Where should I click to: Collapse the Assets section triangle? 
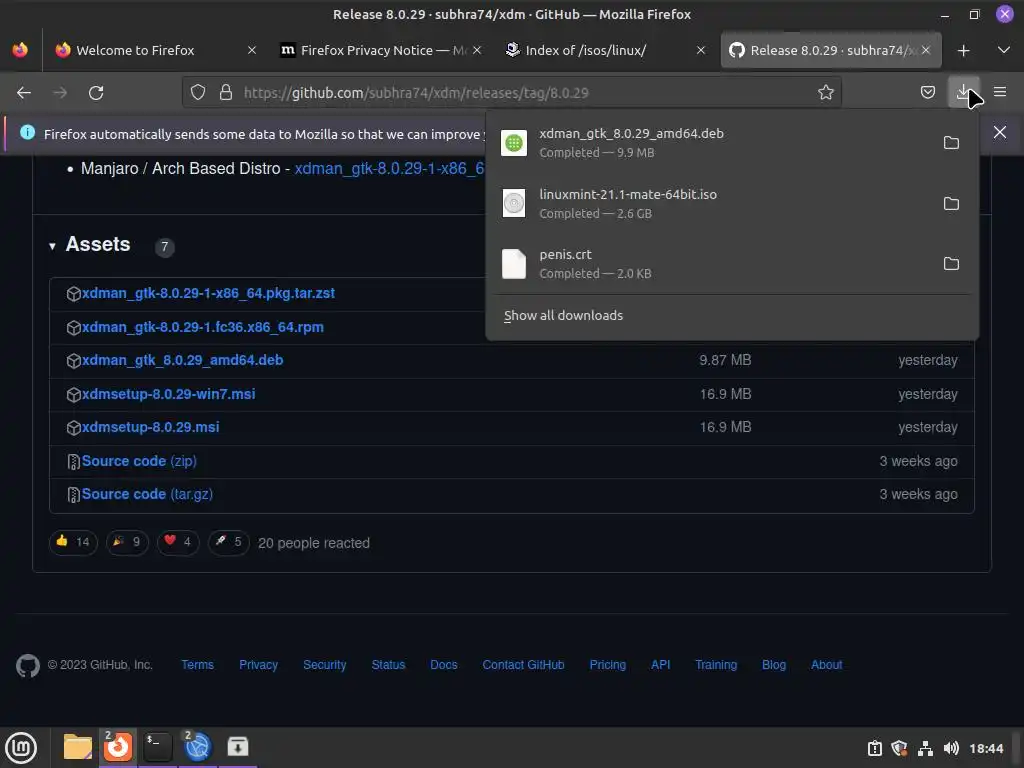coord(52,246)
